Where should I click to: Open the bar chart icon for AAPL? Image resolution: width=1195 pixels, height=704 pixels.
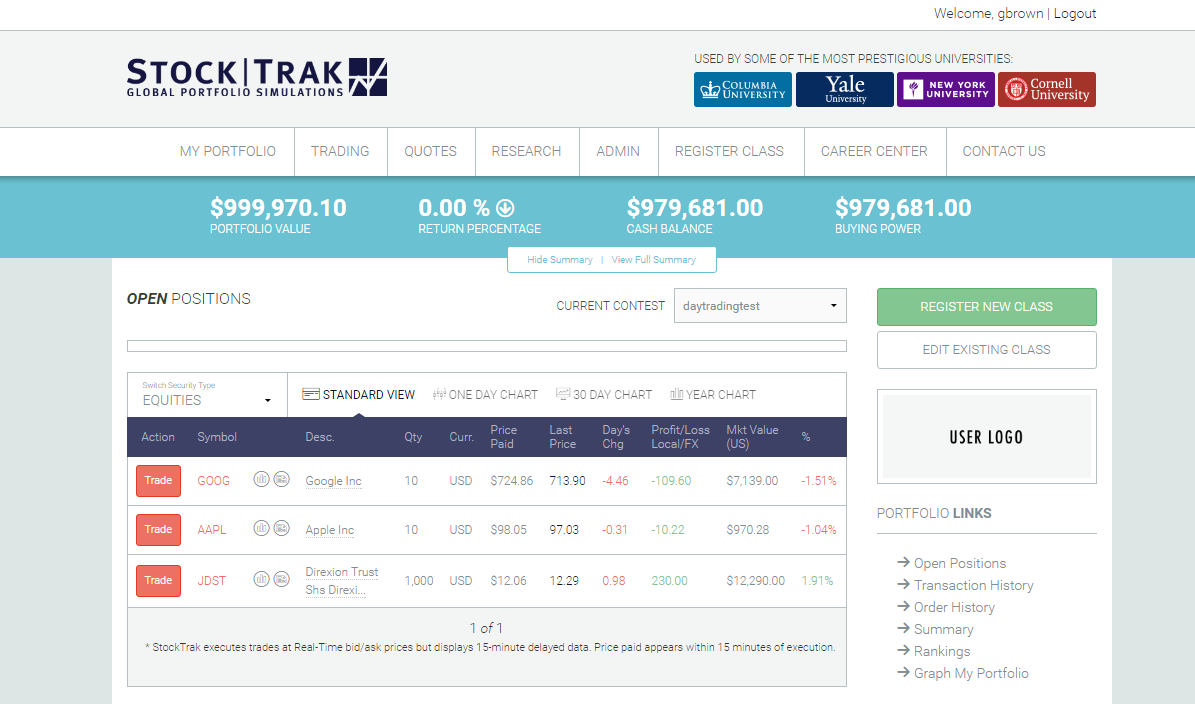click(x=261, y=528)
